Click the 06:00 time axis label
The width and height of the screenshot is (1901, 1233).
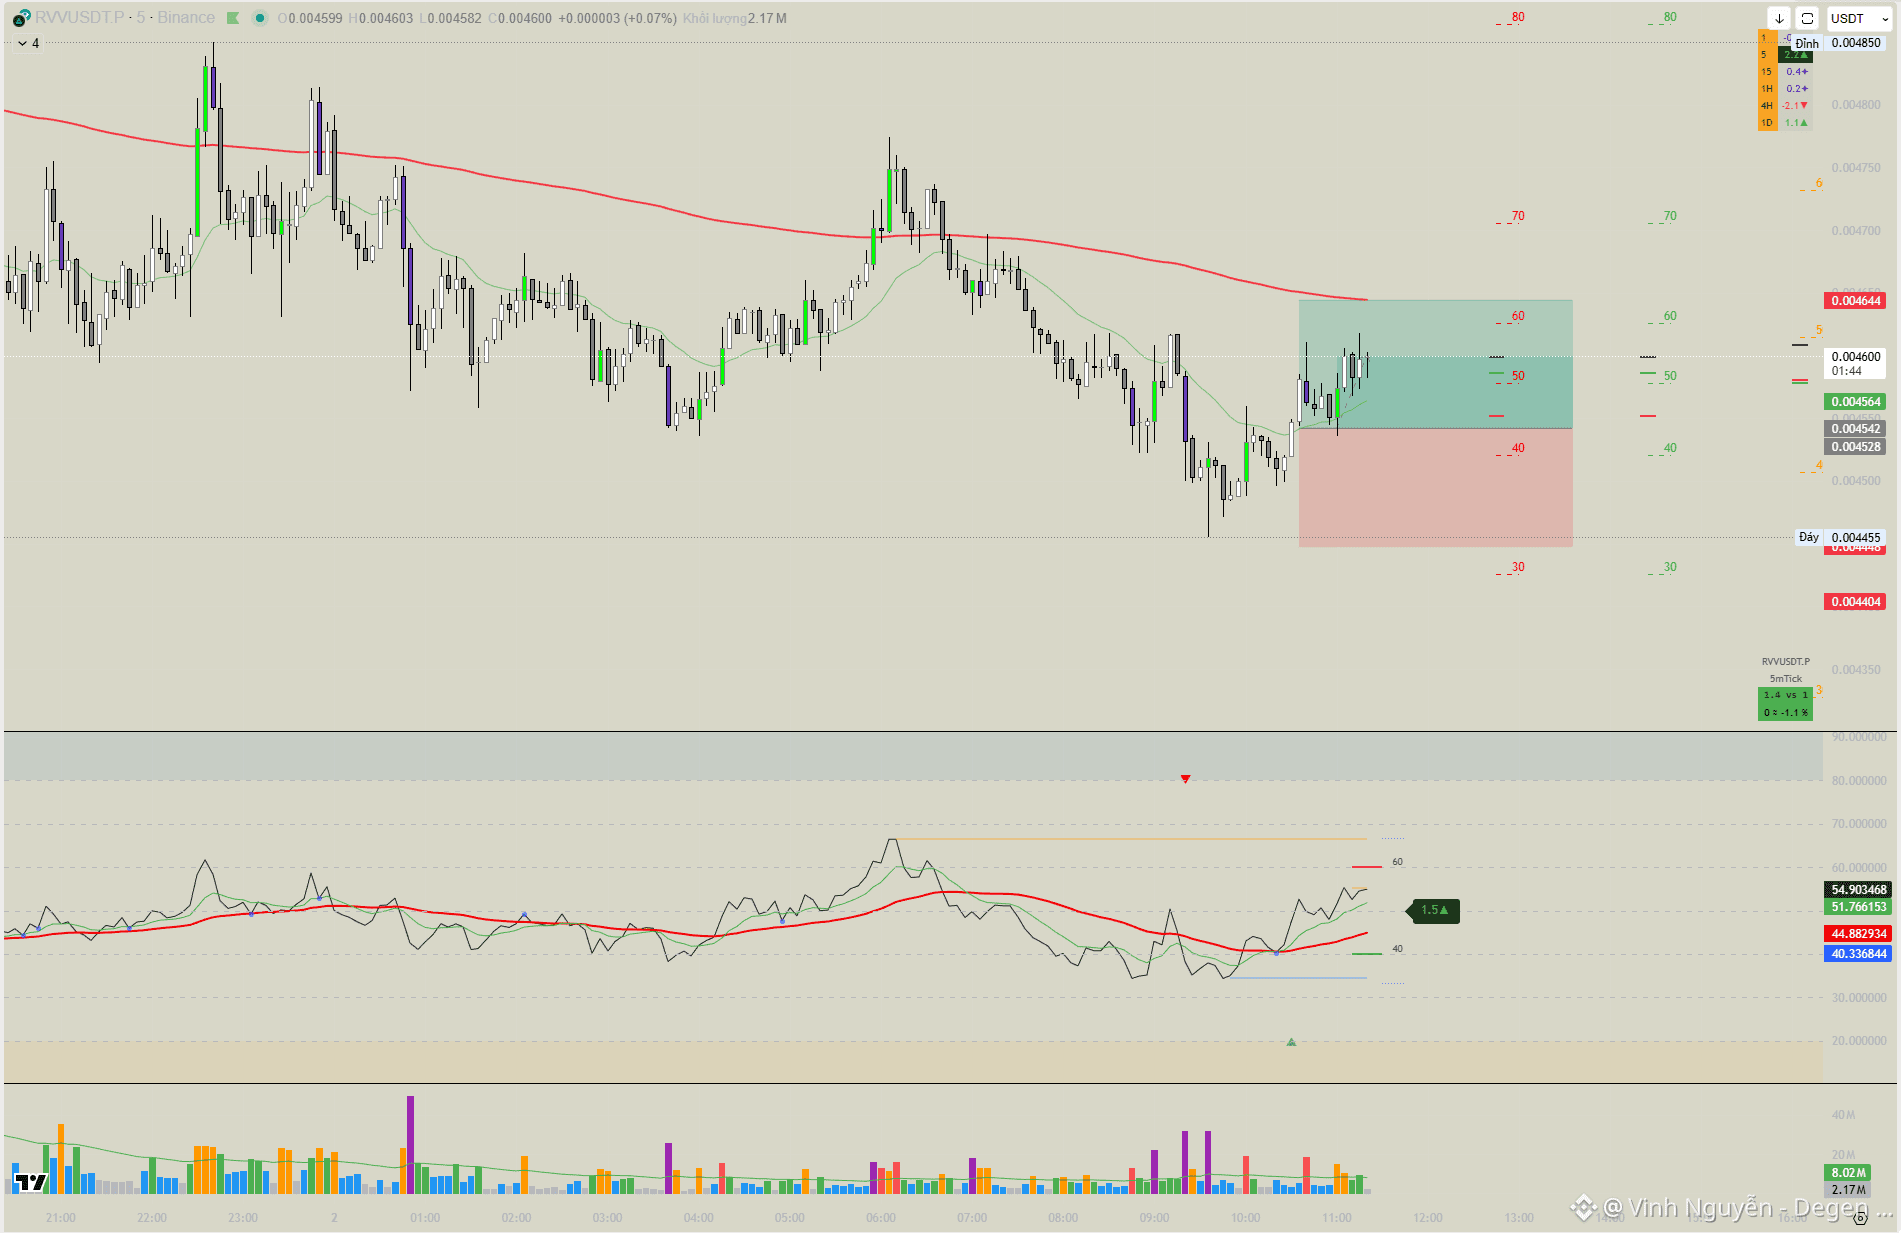881,1218
